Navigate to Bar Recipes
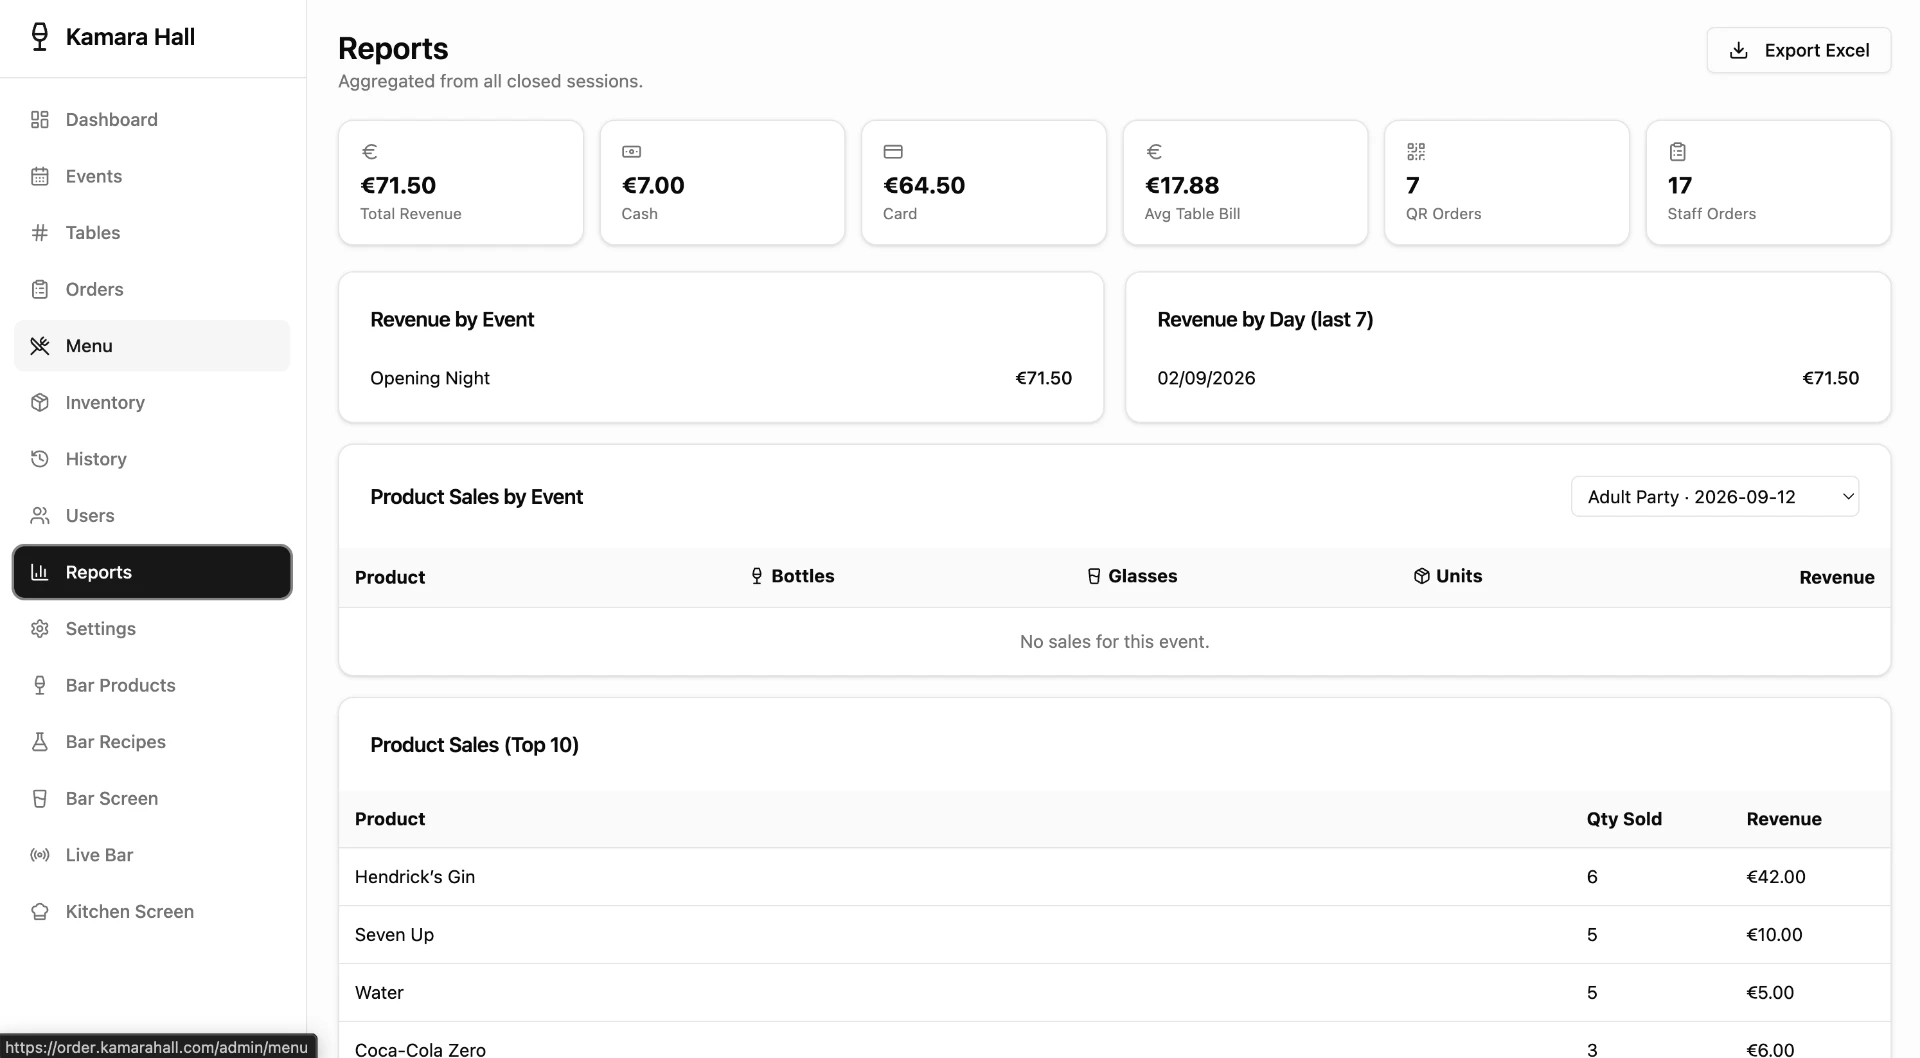Screen dimensions: 1920x1058 [152, 742]
